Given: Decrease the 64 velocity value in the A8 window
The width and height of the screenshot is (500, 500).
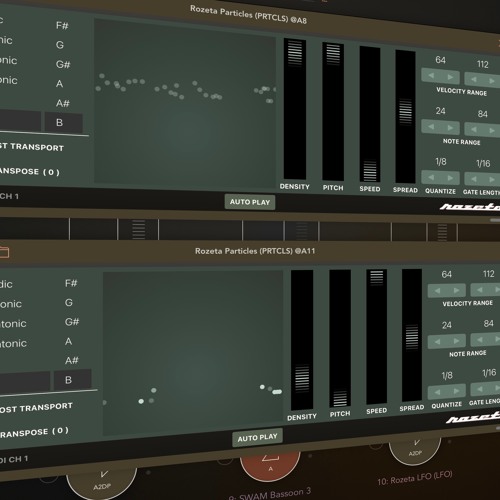Looking at the screenshot, I should coord(431,75).
